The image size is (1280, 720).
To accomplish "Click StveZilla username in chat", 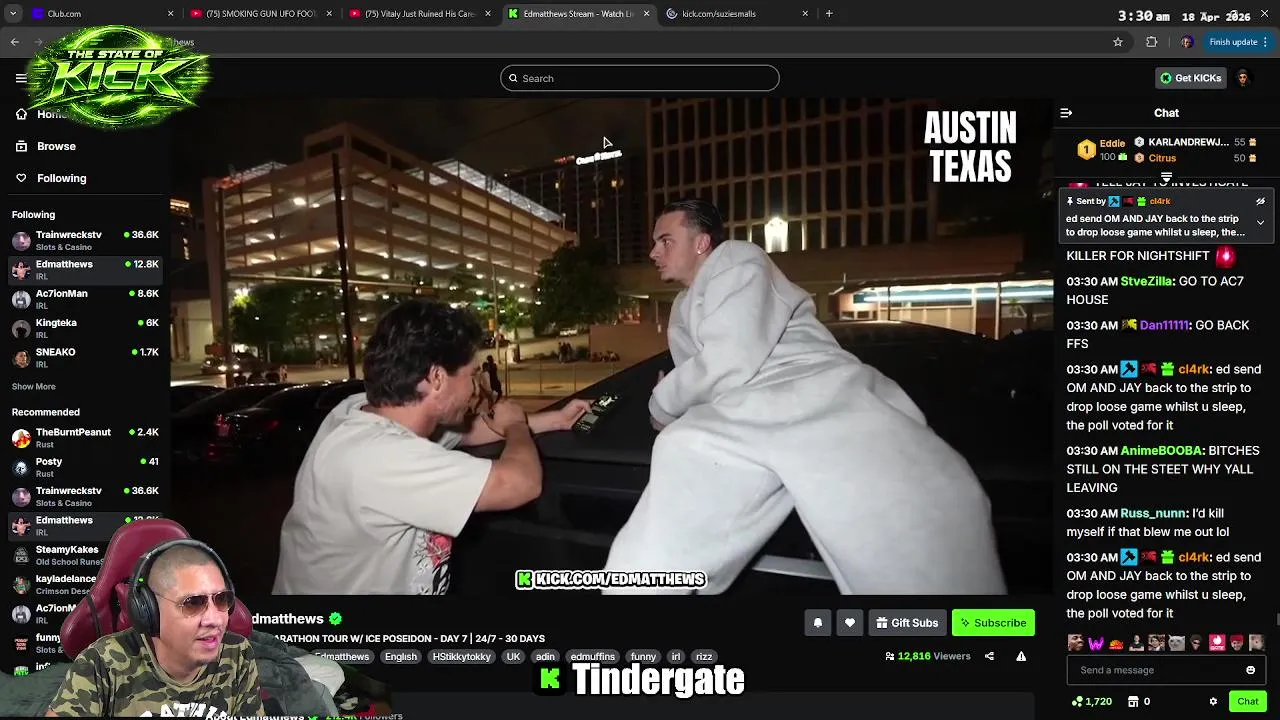I will [x=1146, y=281].
